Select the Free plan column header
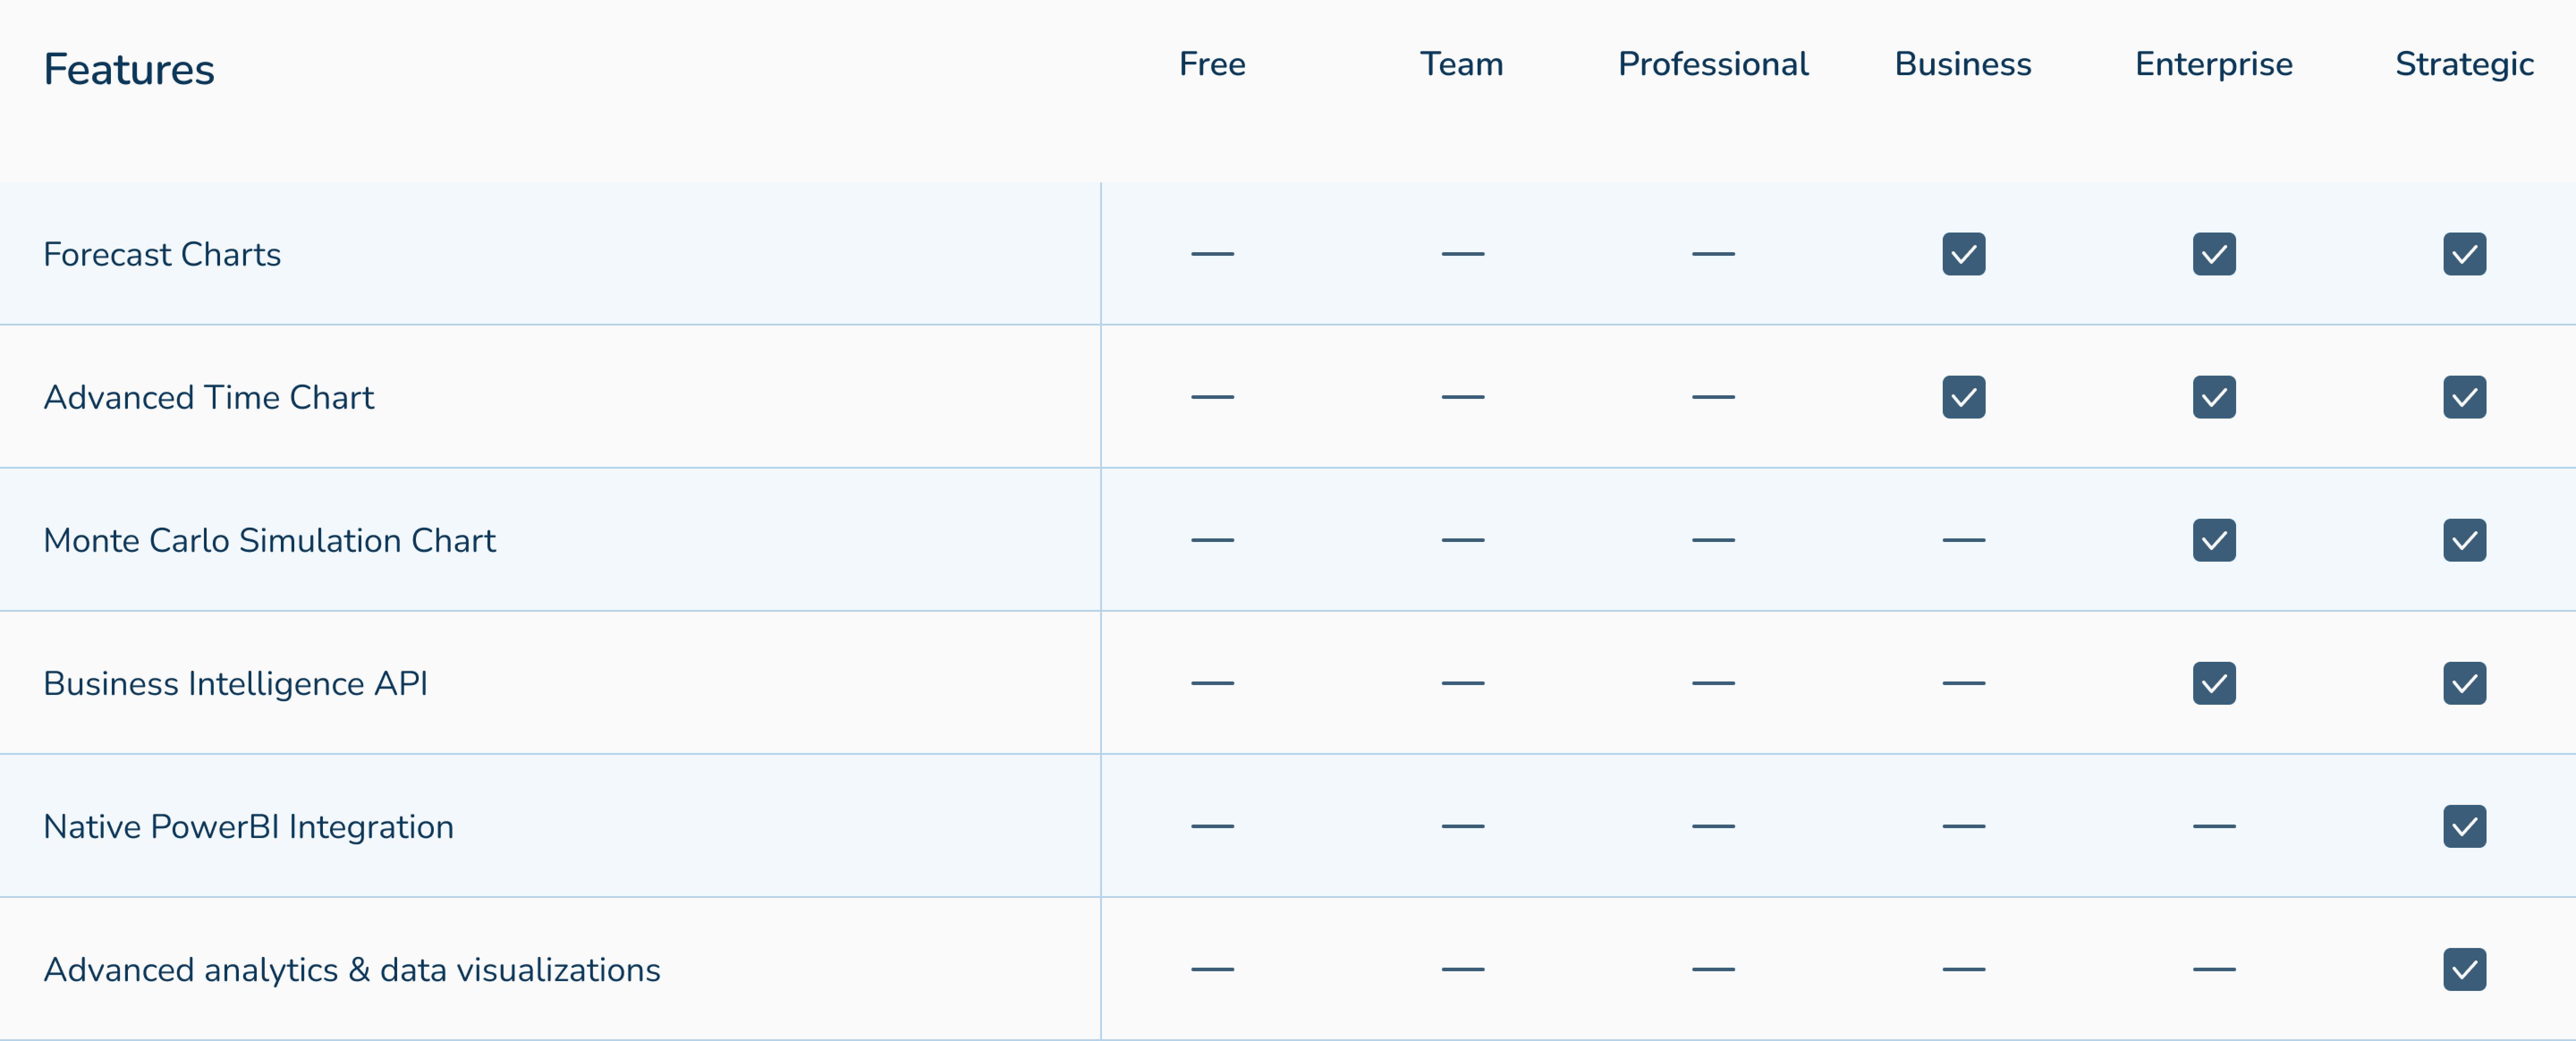 pyautogui.click(x=1212, y=64)
